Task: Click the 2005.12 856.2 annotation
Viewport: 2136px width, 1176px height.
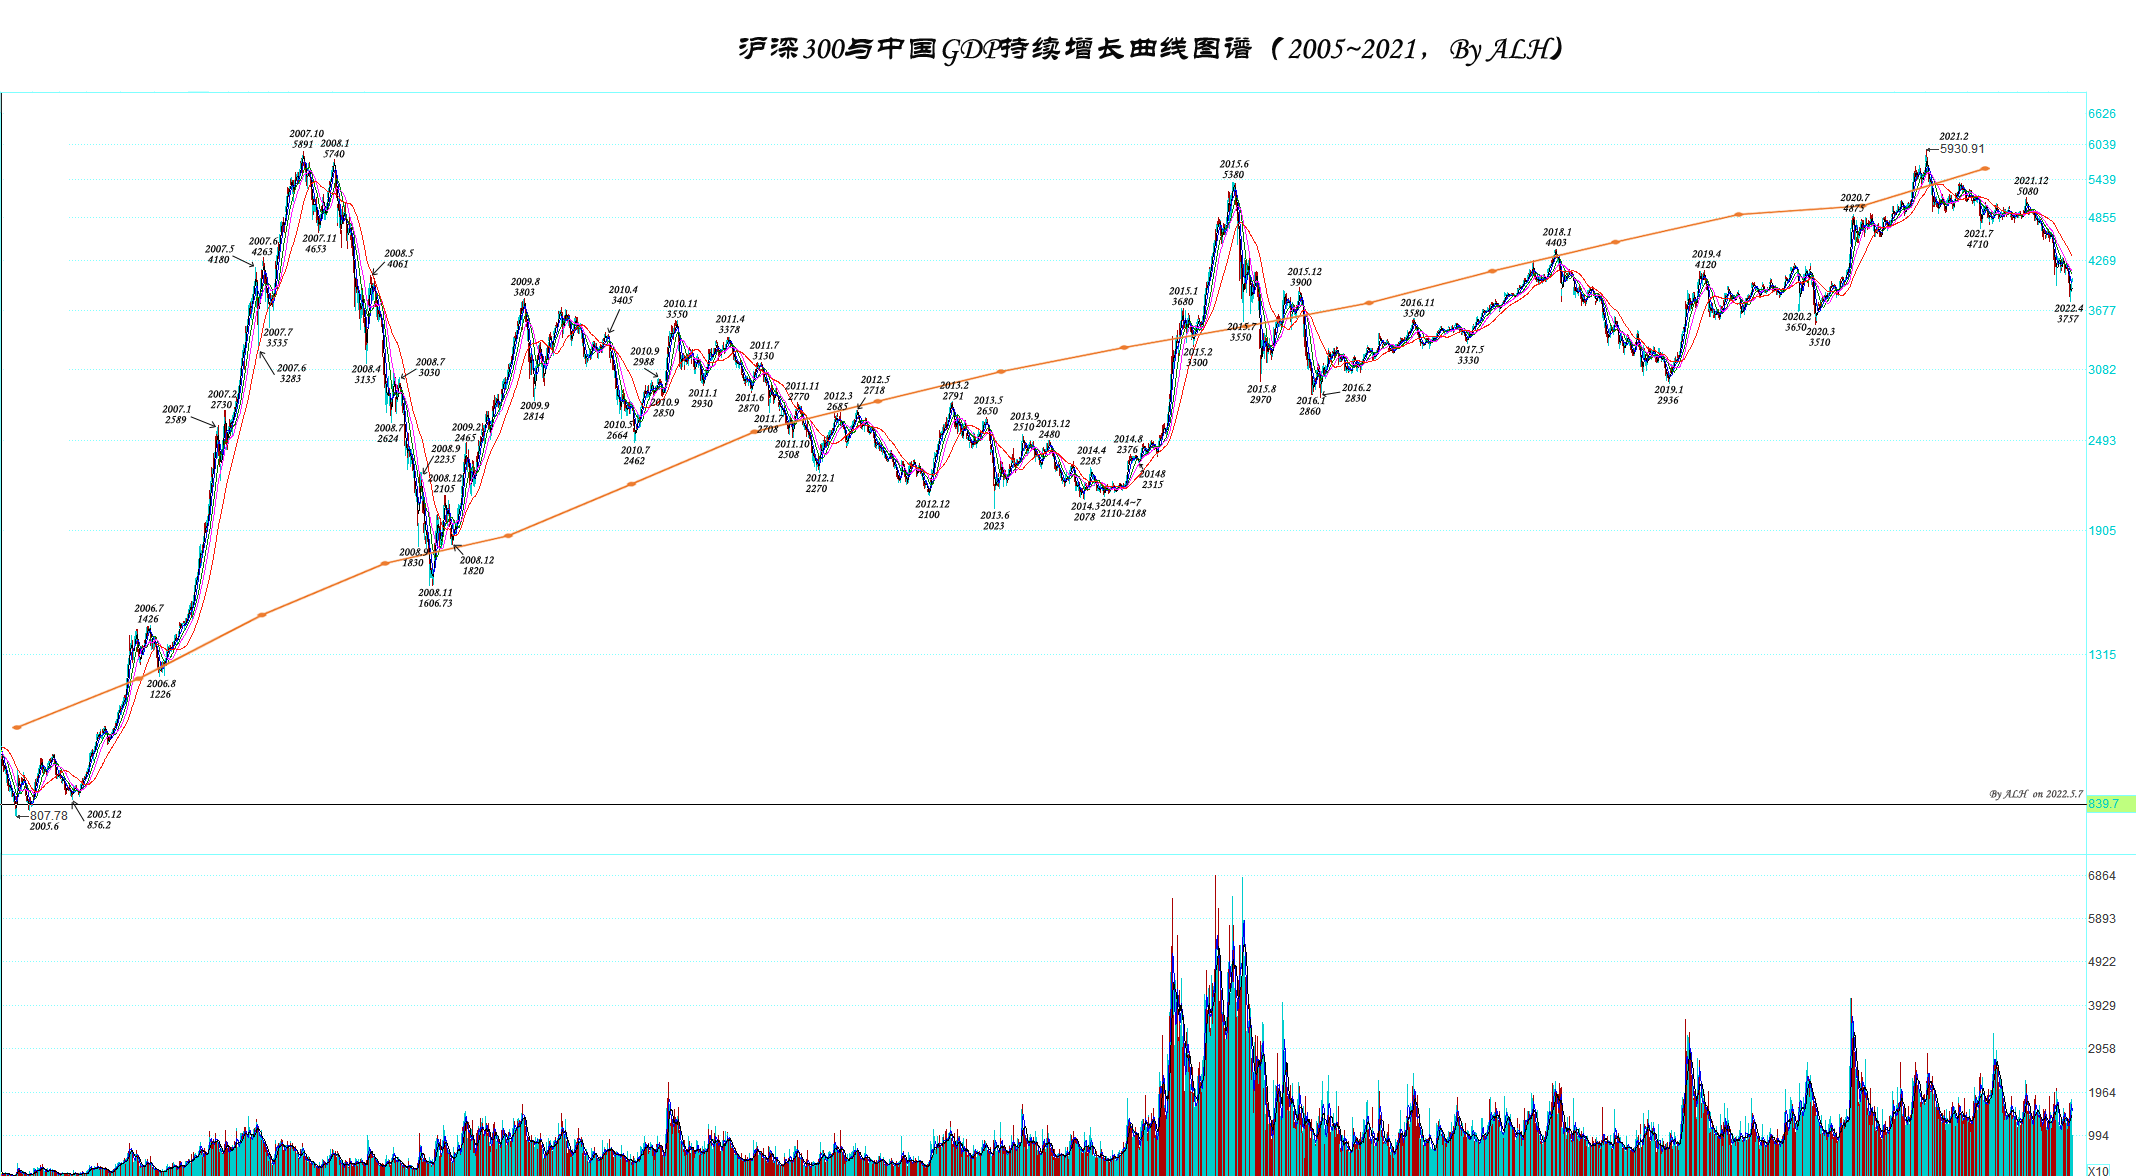Action: pyautogui.click(x=102, y=819)
